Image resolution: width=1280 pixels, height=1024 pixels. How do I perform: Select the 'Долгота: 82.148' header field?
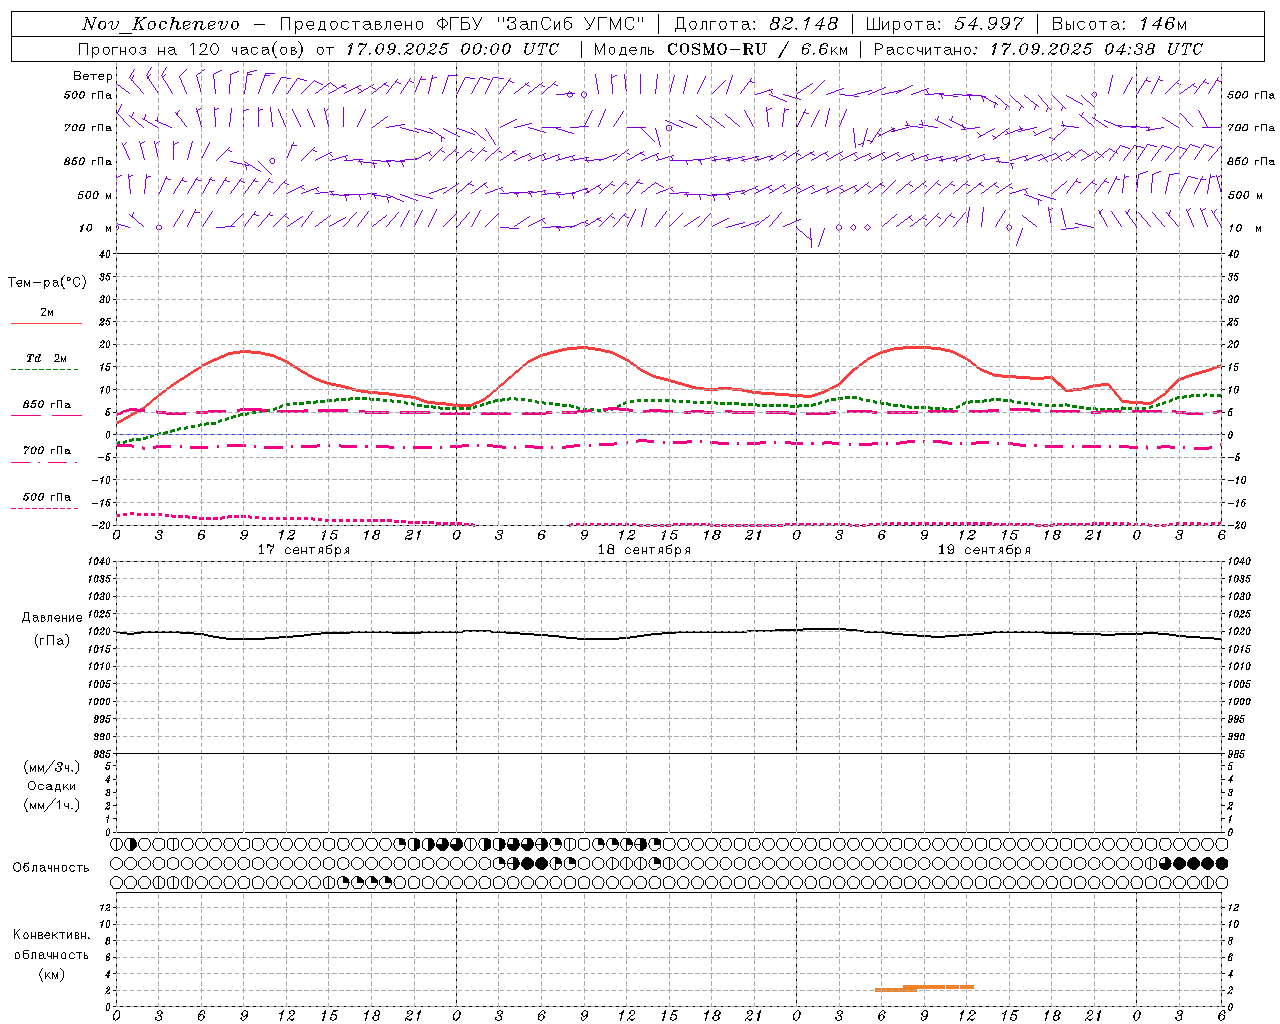pos(757,24)
